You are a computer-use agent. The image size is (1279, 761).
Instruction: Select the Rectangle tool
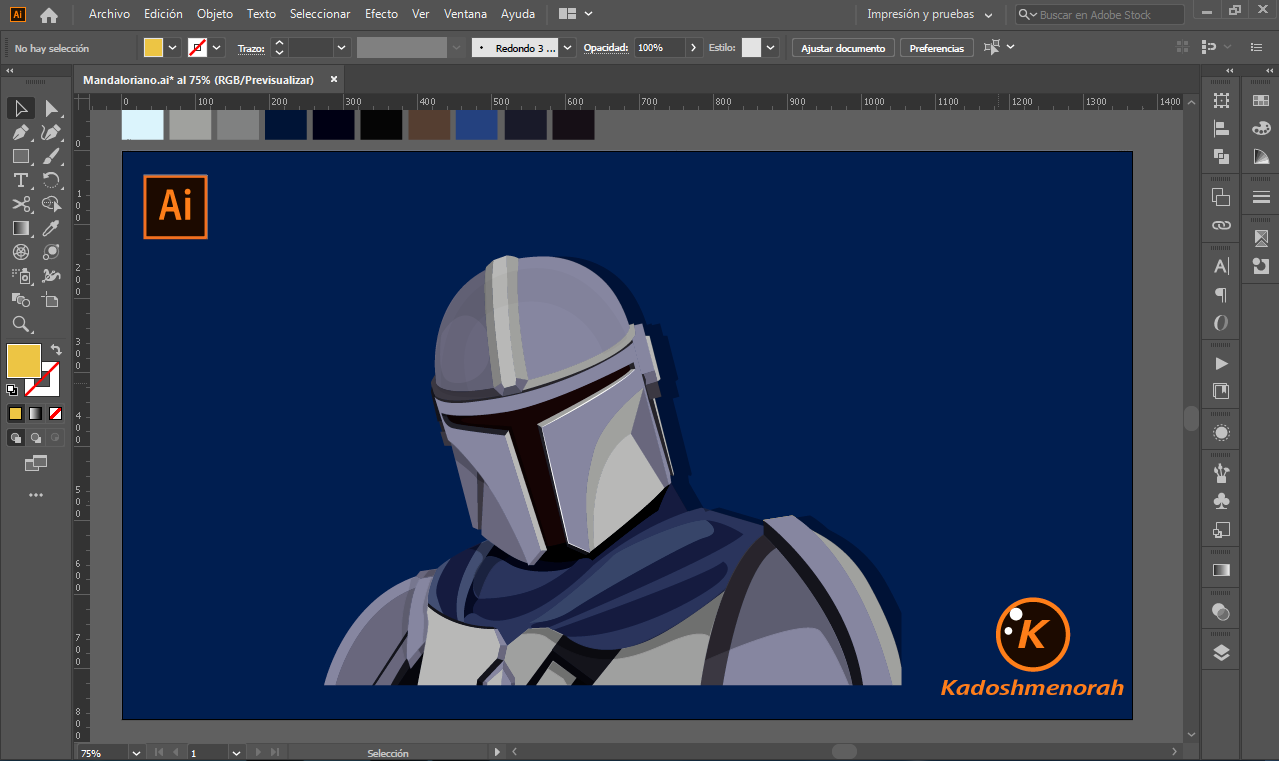pos(20,156)
